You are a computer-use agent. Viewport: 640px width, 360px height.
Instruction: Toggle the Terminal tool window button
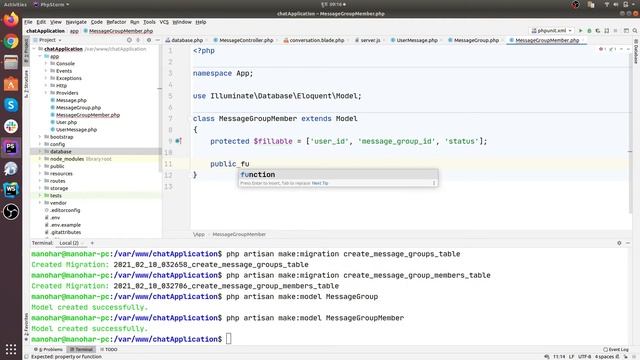[x=81, y=349]
